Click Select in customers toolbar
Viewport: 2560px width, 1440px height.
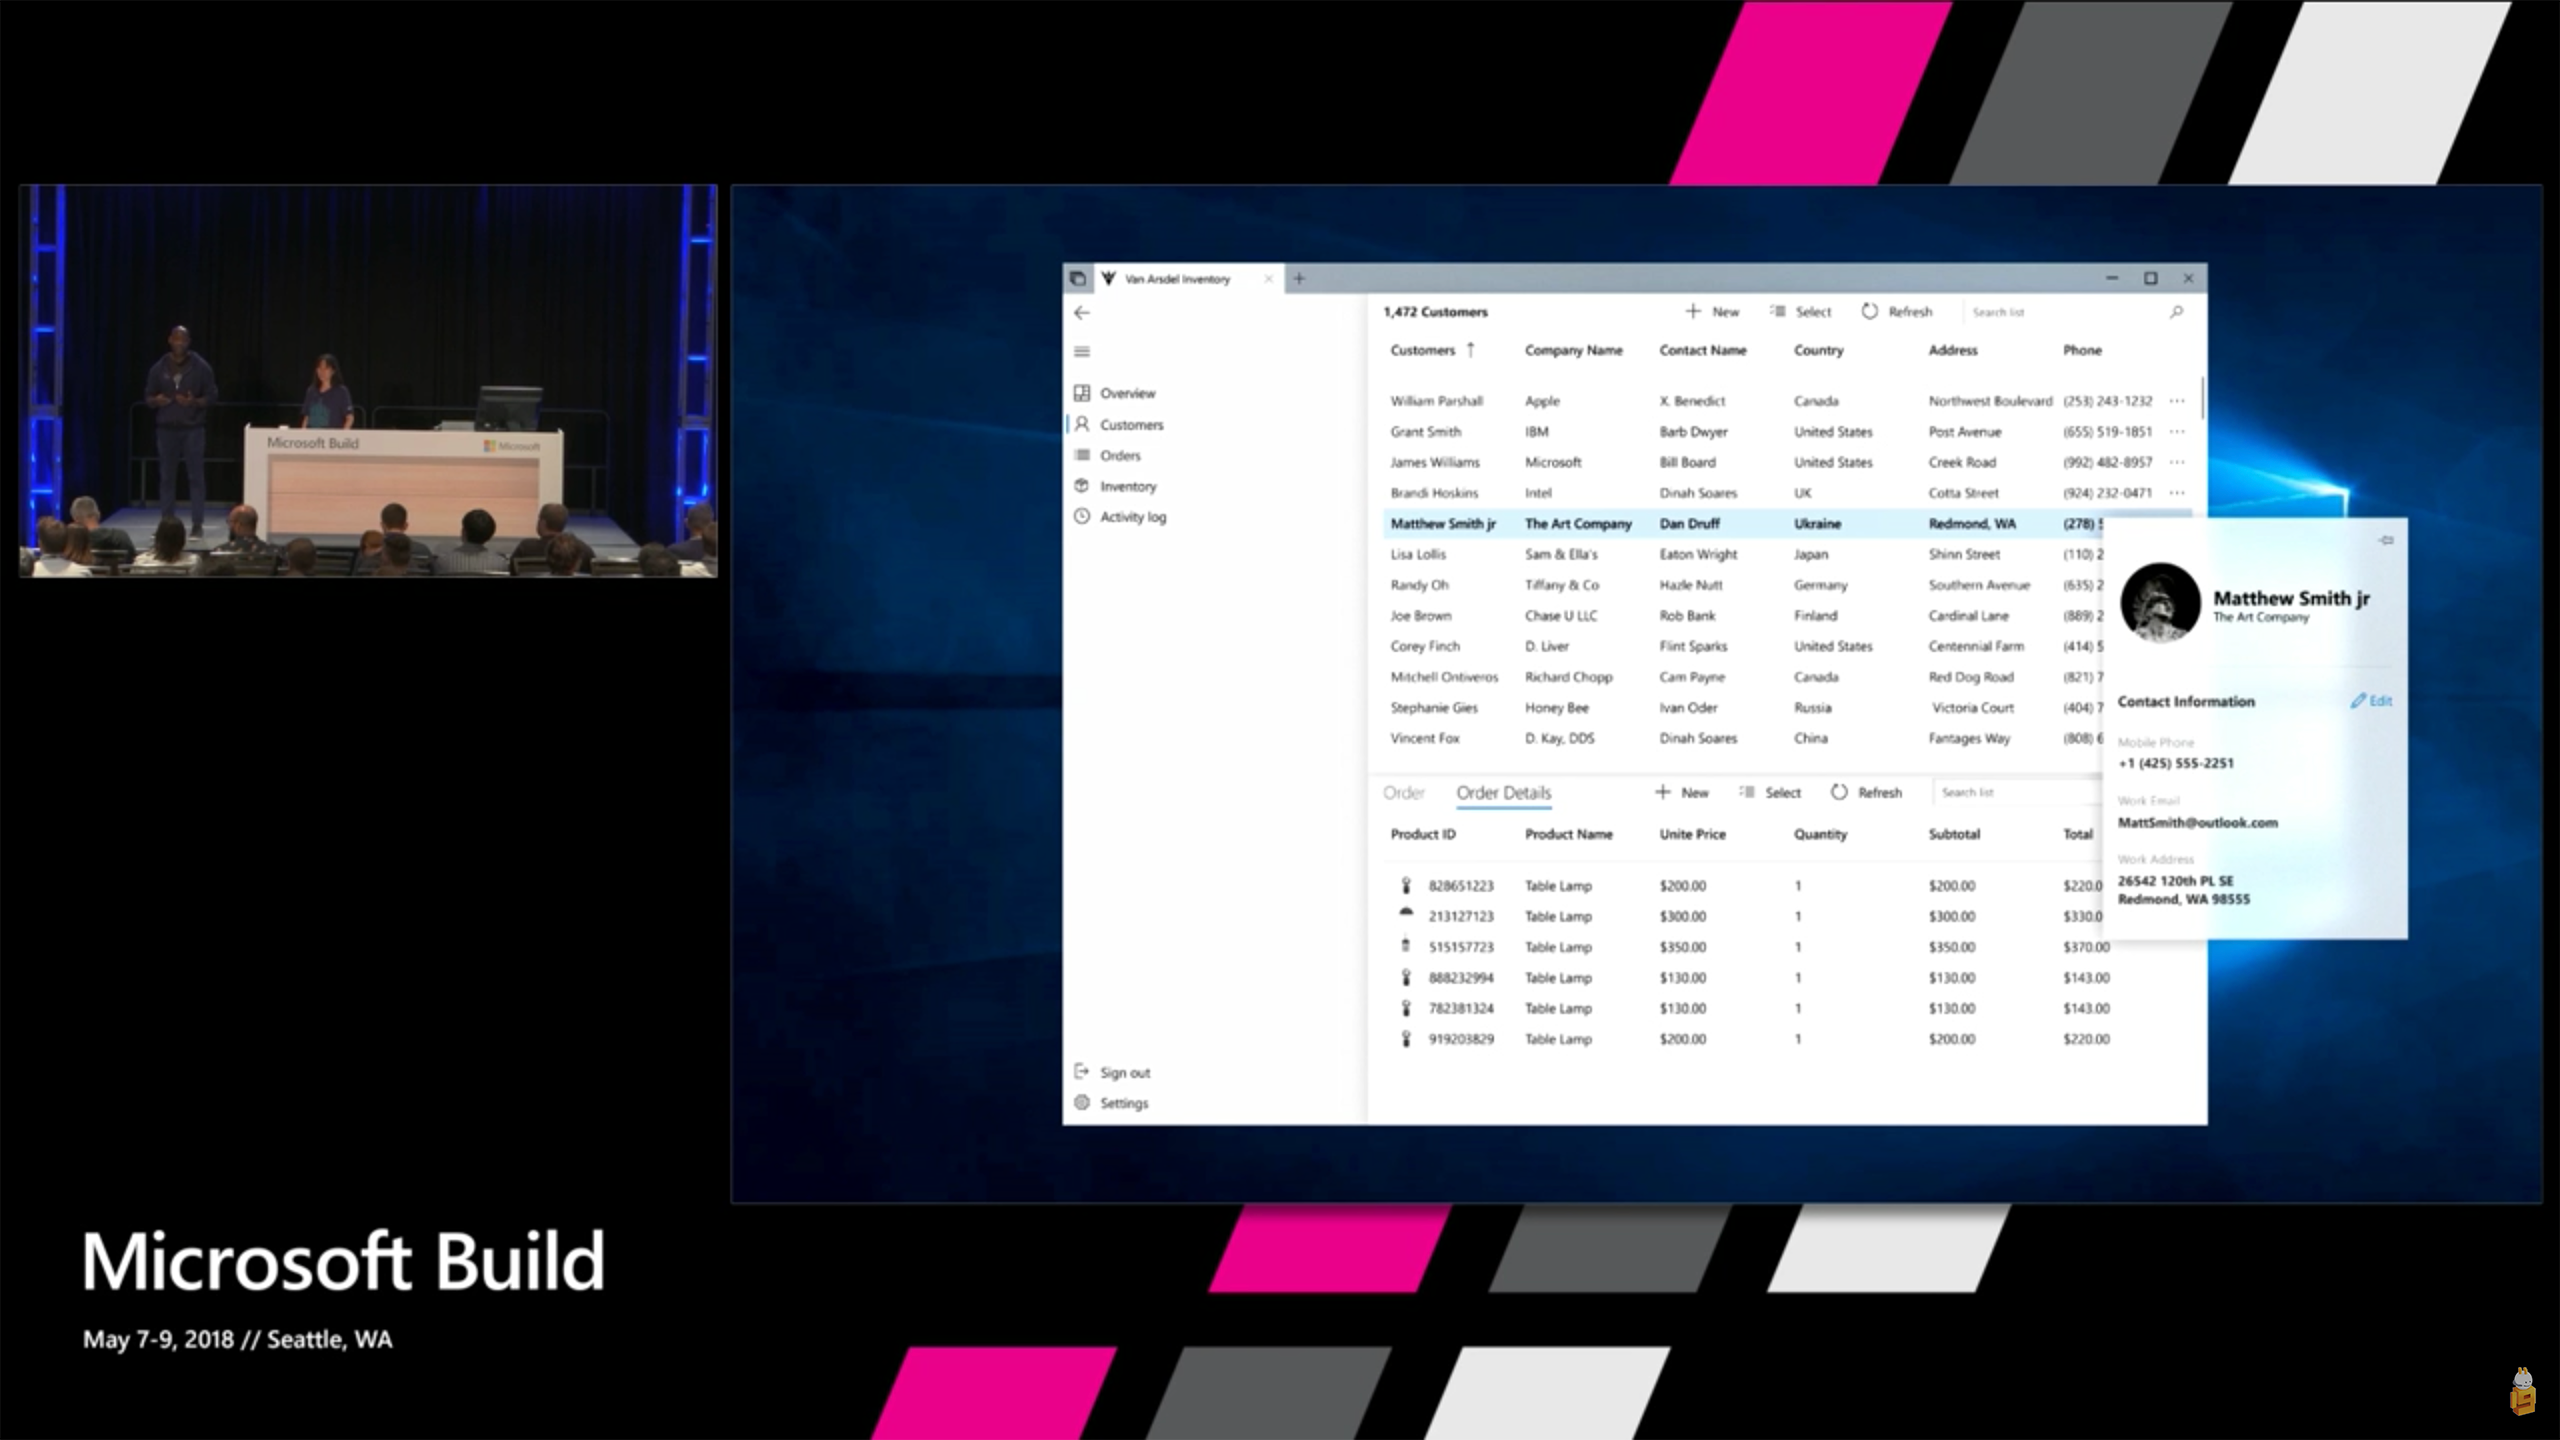coord(1801,312)
